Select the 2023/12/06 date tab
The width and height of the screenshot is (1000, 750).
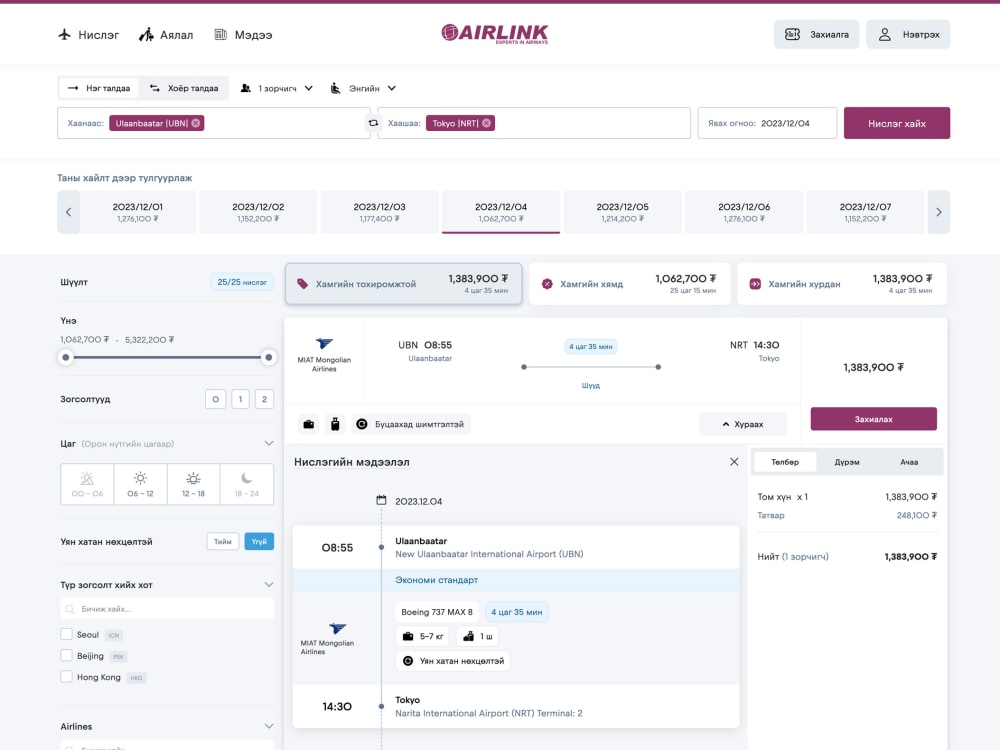click(744, 212)
